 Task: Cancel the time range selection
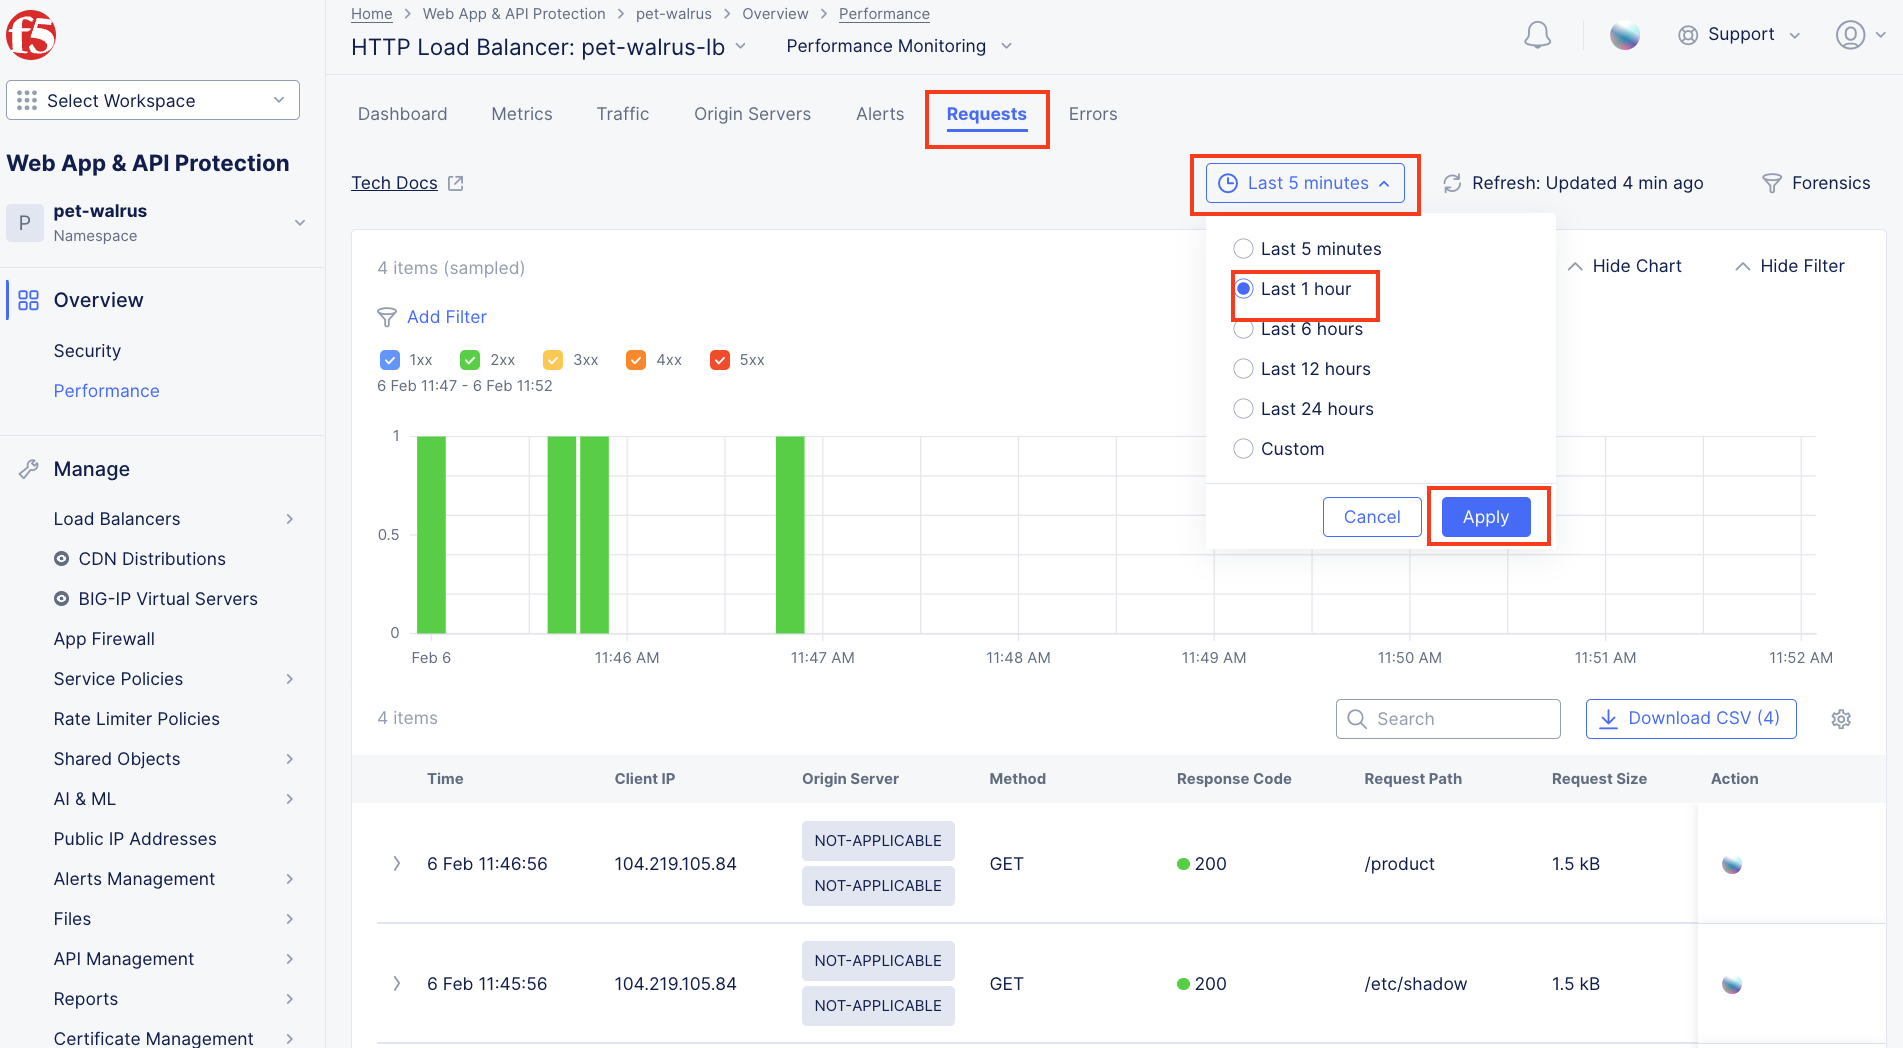[x=1372, y=517]
